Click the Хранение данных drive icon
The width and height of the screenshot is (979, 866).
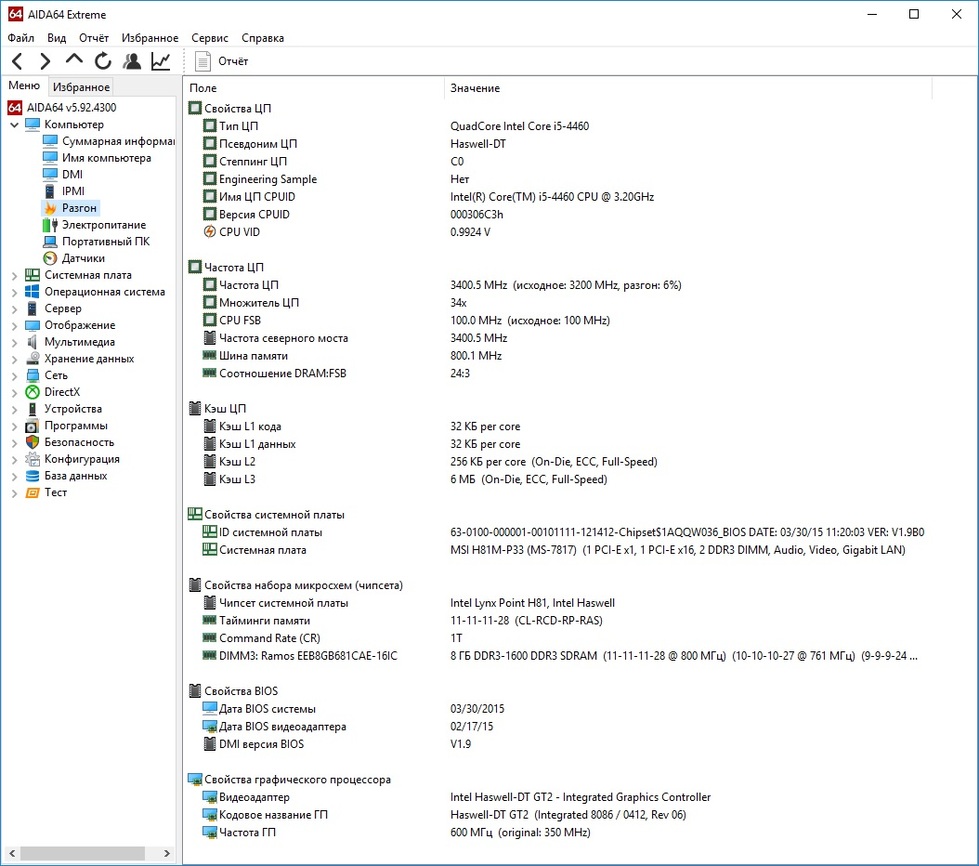32,359
